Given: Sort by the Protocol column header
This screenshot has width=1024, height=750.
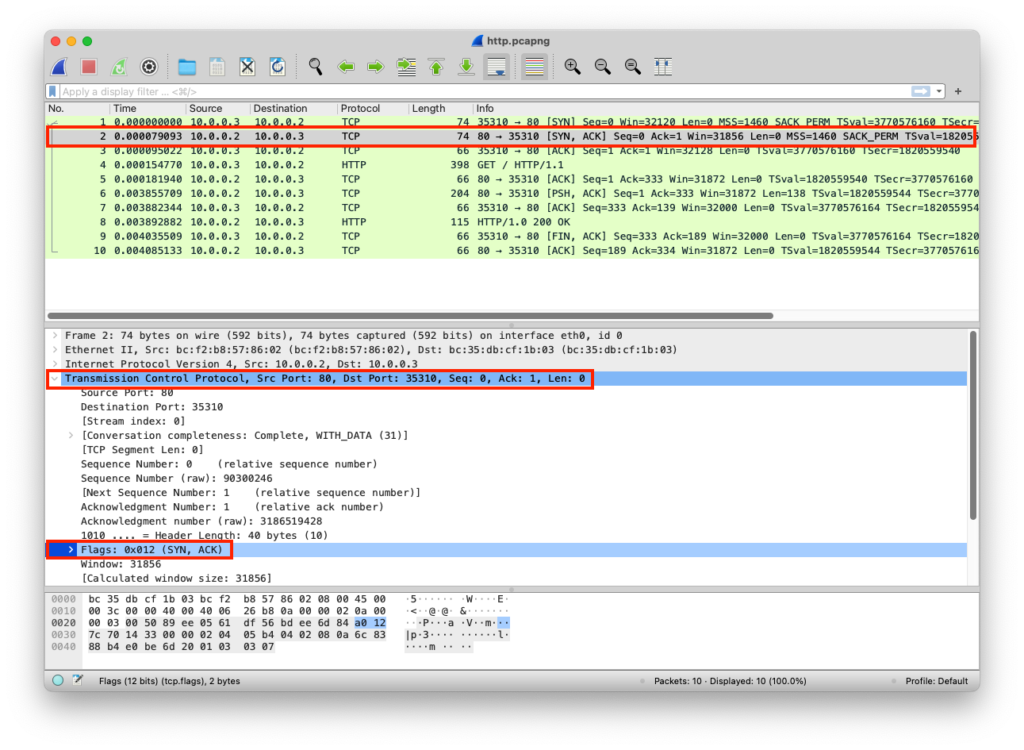Looking at the screenshot, I should [360, 108].
